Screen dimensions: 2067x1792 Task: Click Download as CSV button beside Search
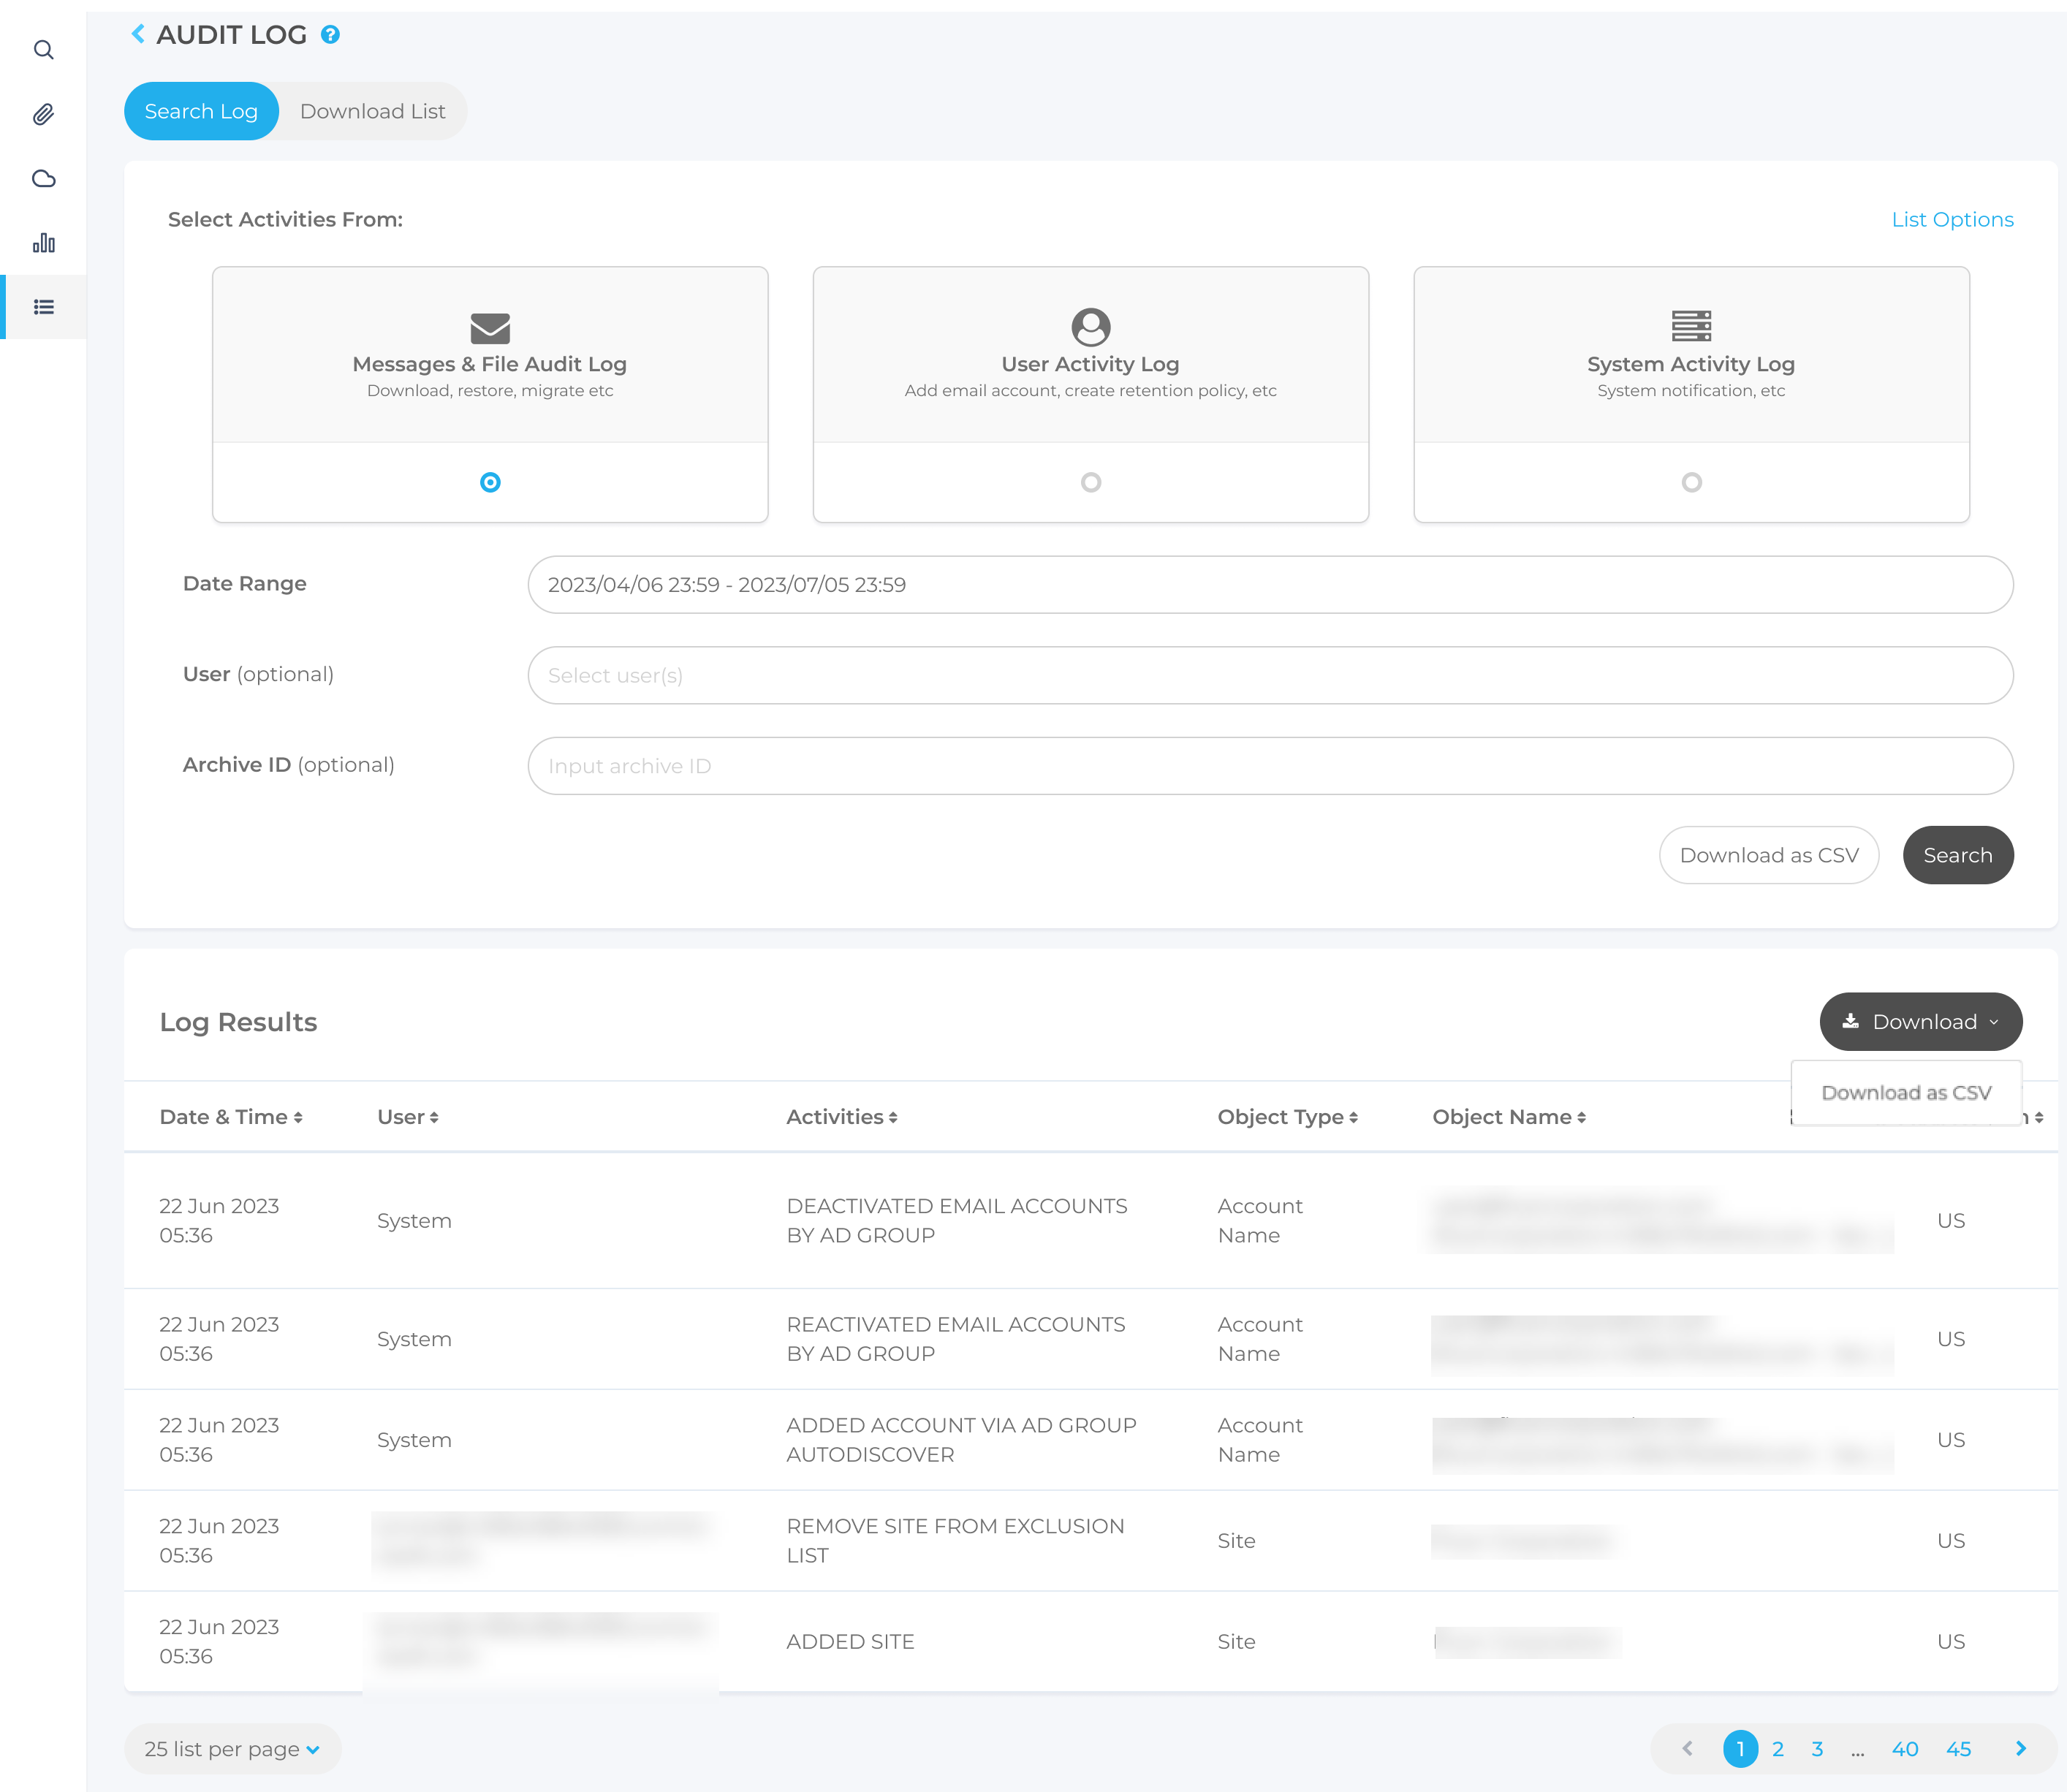pos(1768,855)
